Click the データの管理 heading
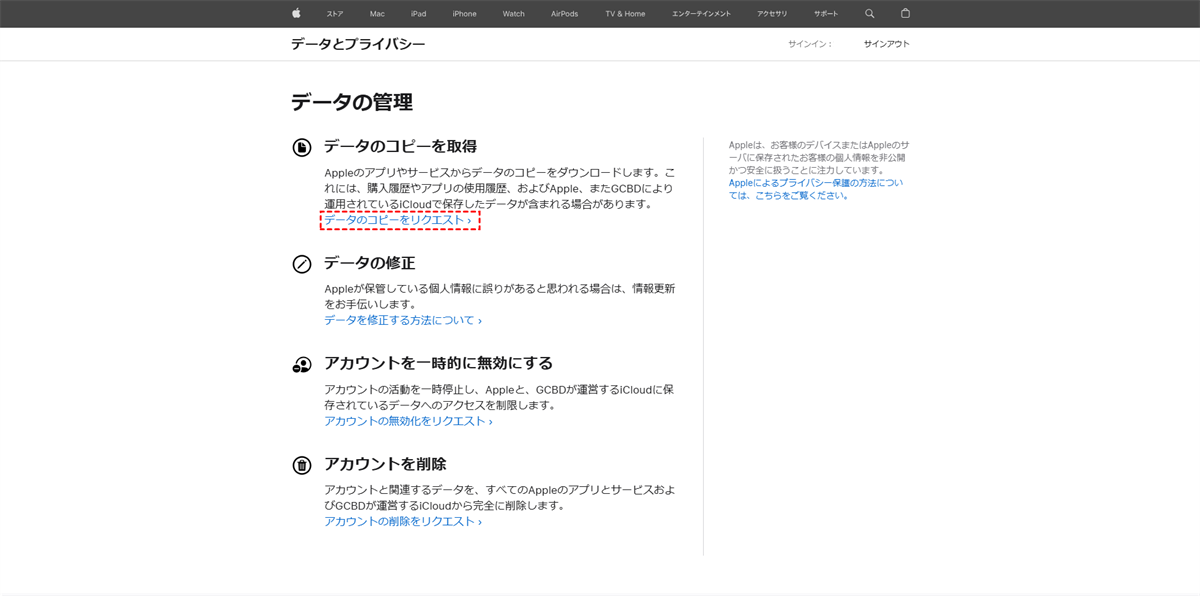Screen dimensions: 1200x596 [x=352, y=102]
